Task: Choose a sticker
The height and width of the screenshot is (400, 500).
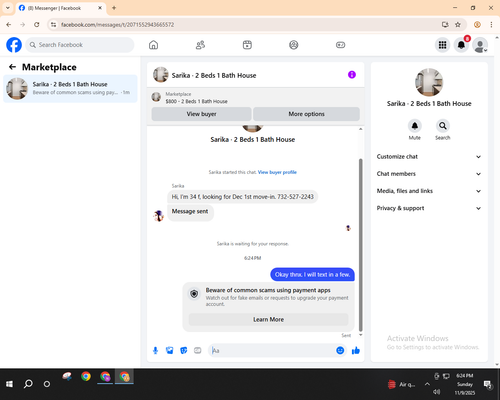Action: tap(184, 350)
